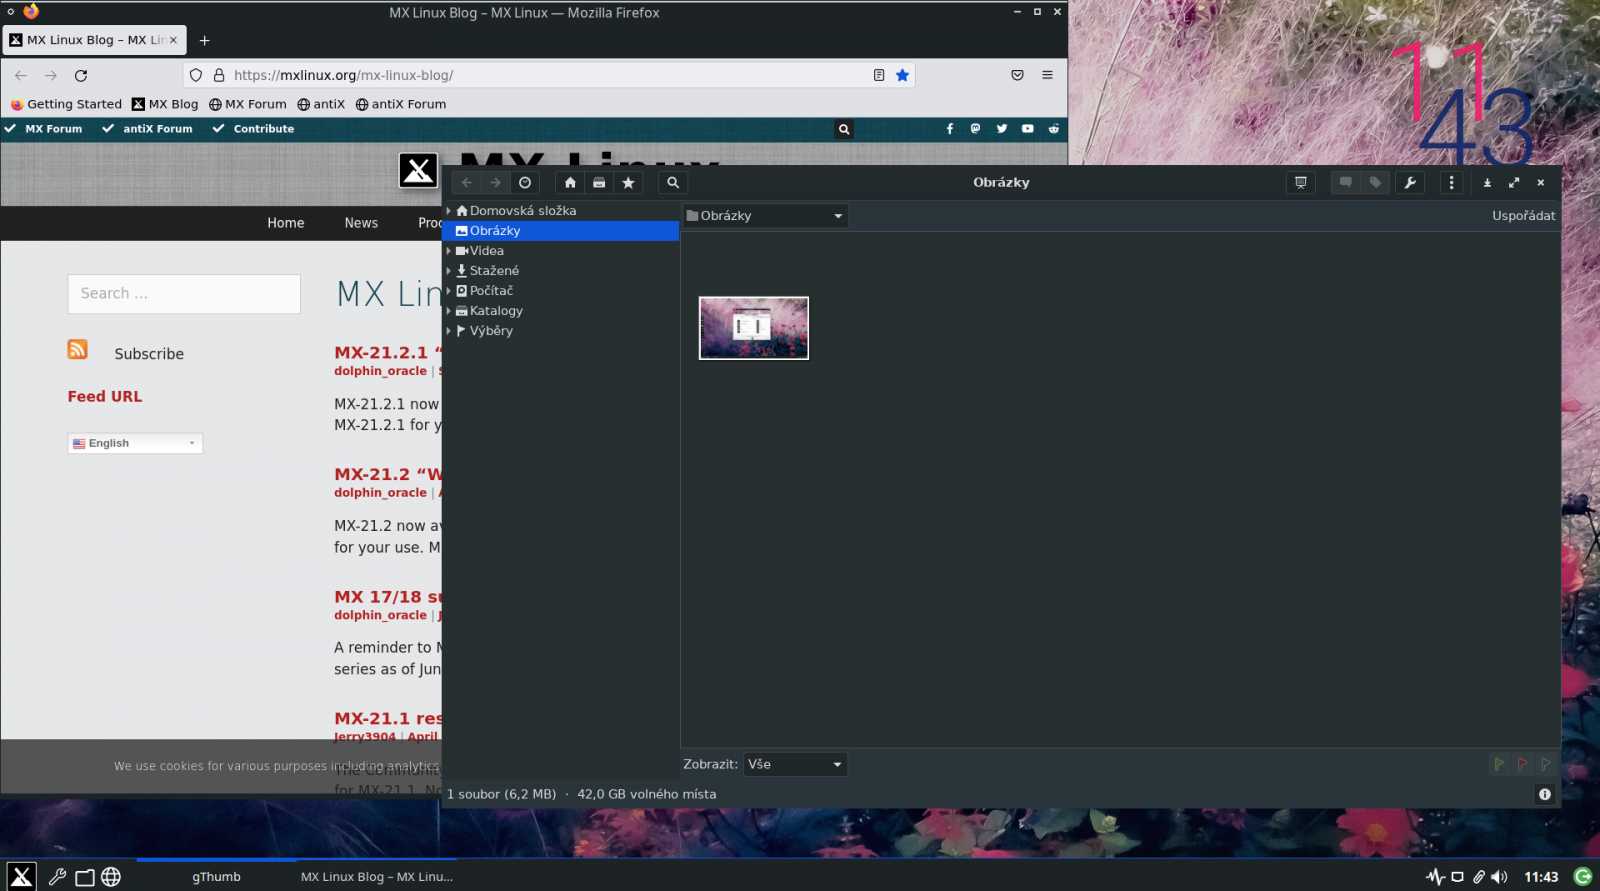Open file manager launcher in panel
Viewport: 1600px width, 891px height.
(x=85, y=877)
